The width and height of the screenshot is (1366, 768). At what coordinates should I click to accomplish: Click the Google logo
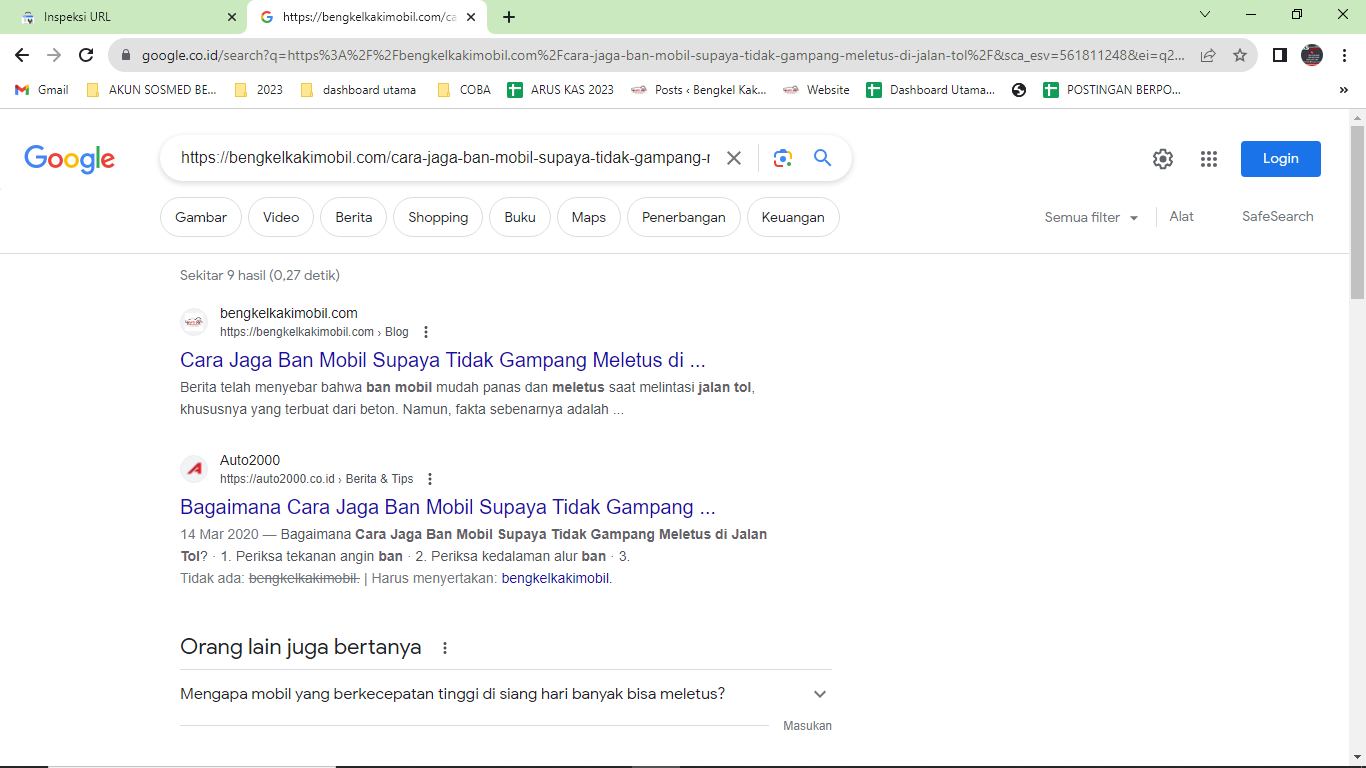point(70,159)
